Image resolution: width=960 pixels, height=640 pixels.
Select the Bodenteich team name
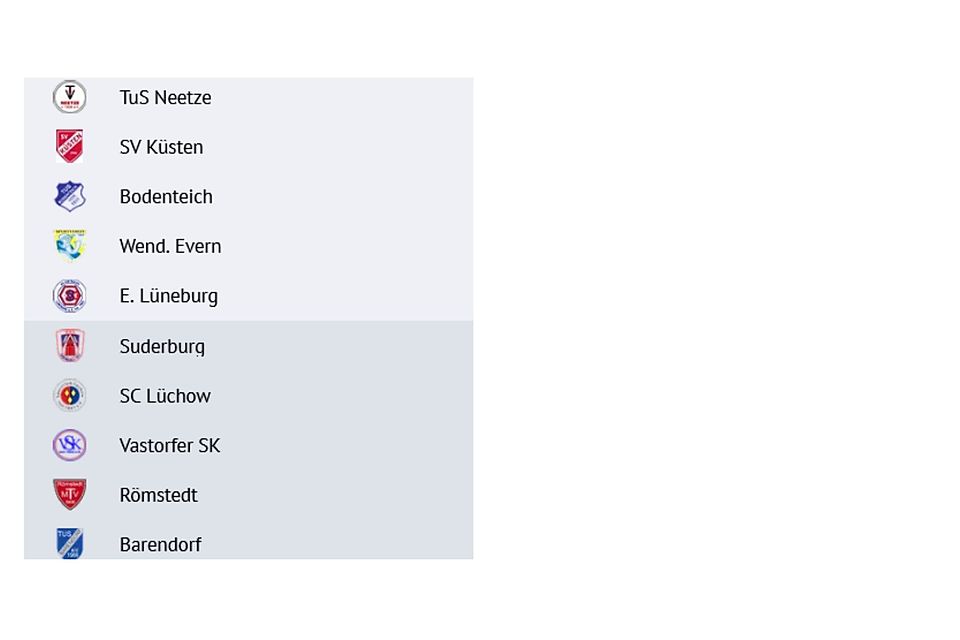pyautogui.click(x=166, y=197)
